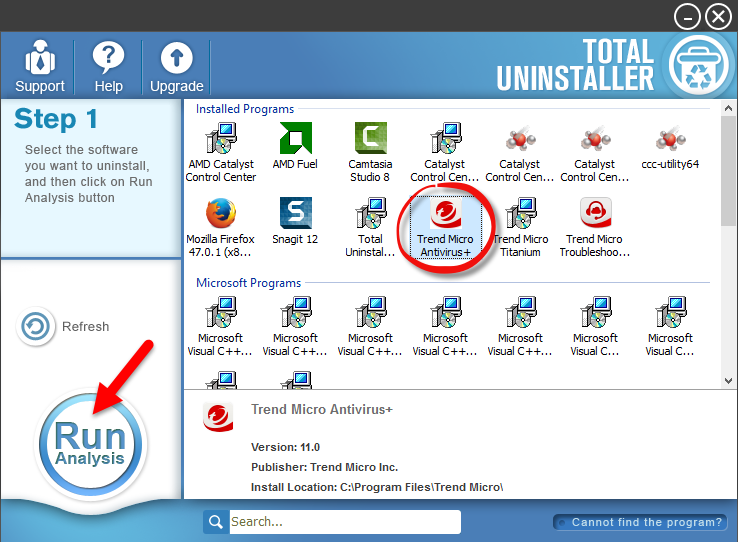The width and height of the screenshot is (738, 542).
Task: Select the ccc-utility64 program icon
Action: point(670,138)
